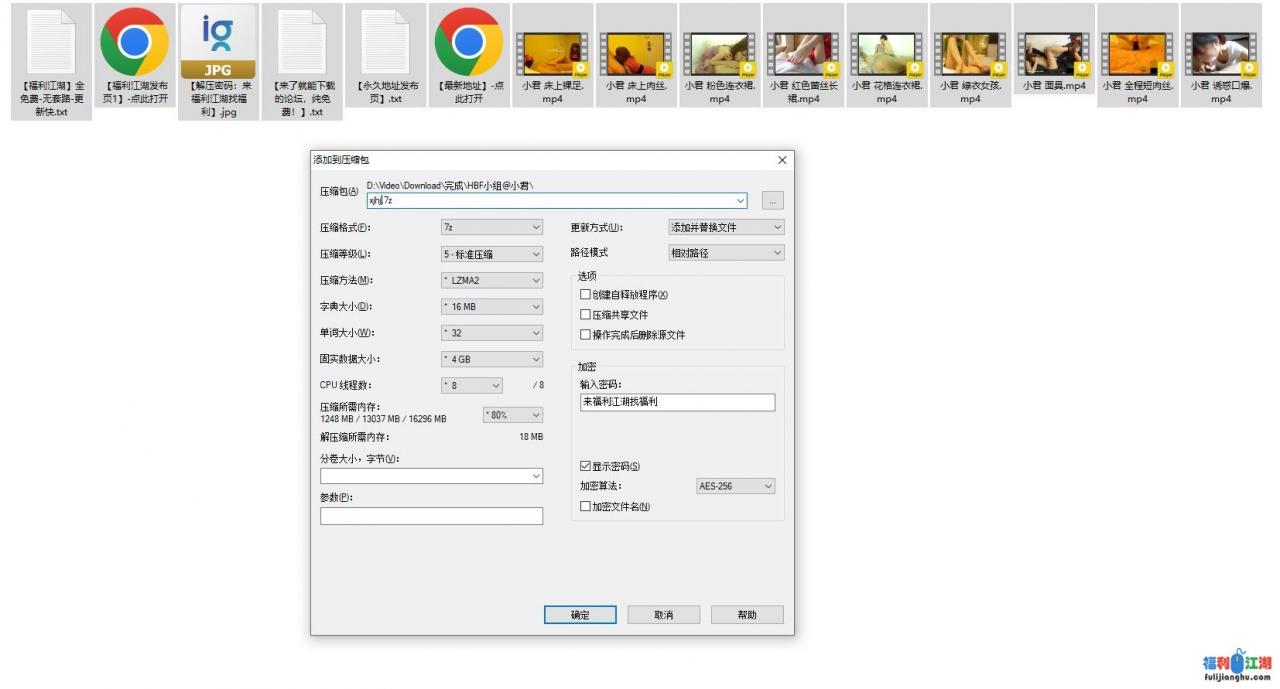
Task: Enable the 加密文件名 checkbox
Action: tap(586, 507)
